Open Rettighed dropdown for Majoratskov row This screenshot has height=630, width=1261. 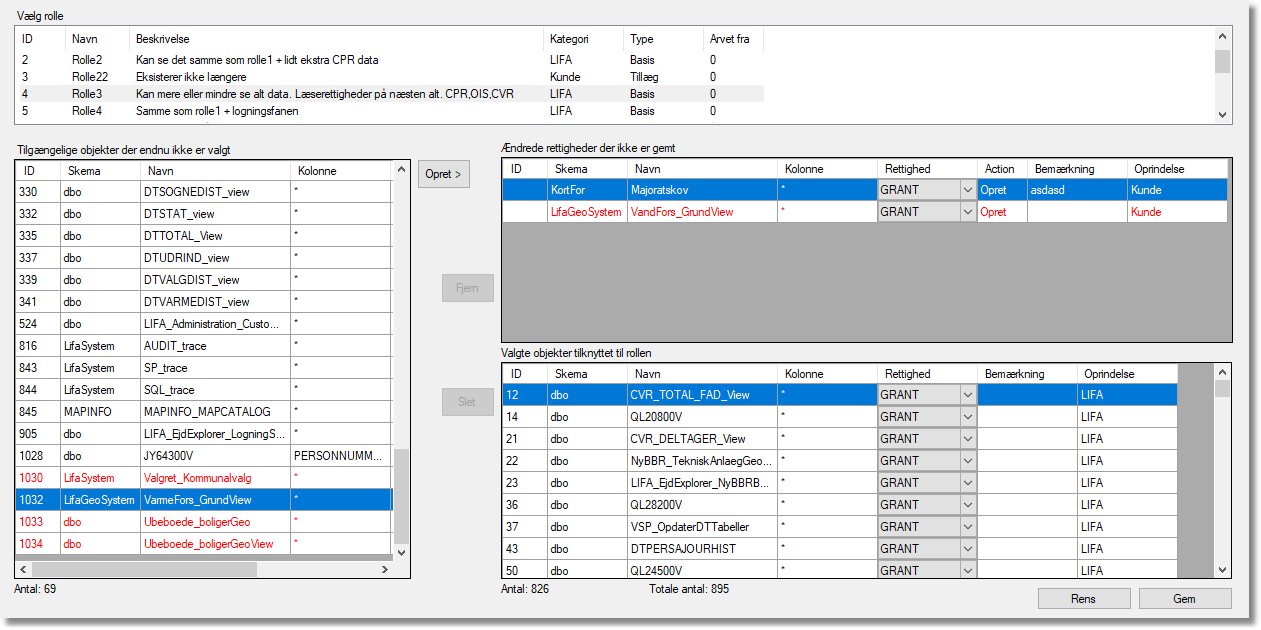point(967,190)
